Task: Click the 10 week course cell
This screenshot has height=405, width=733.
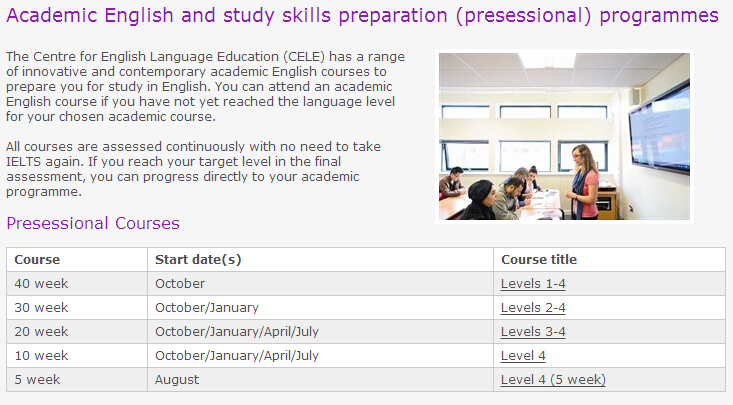Action: pyautogui.click(x=77, y=356)
